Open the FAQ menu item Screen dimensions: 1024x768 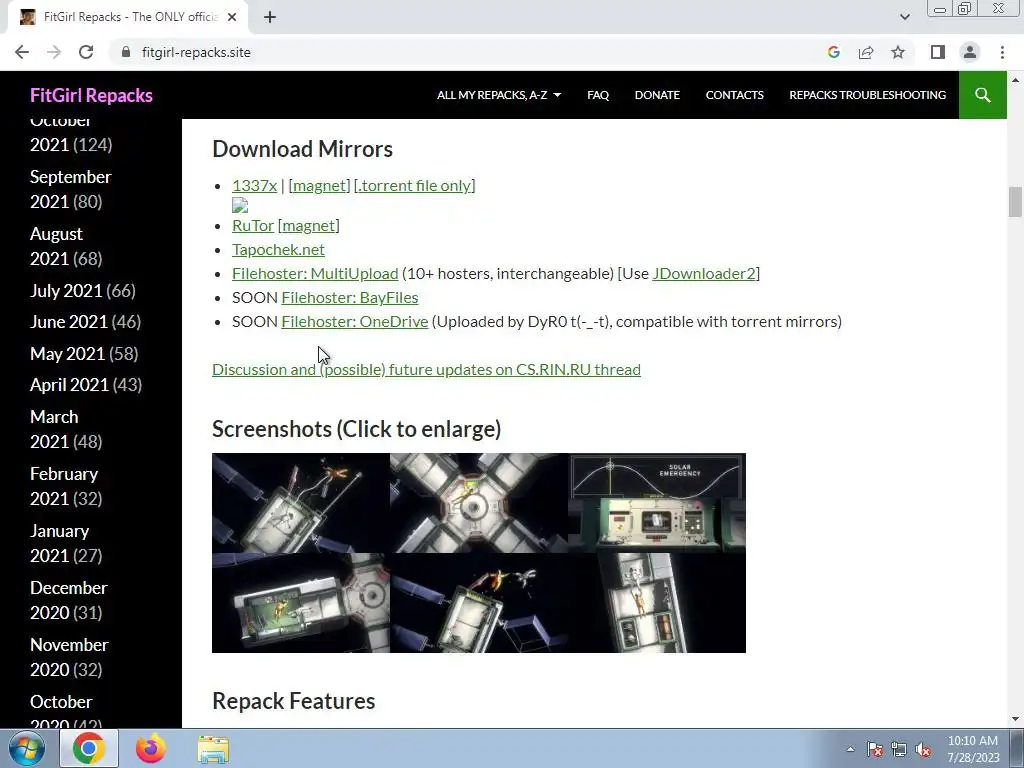click(598, 95)
